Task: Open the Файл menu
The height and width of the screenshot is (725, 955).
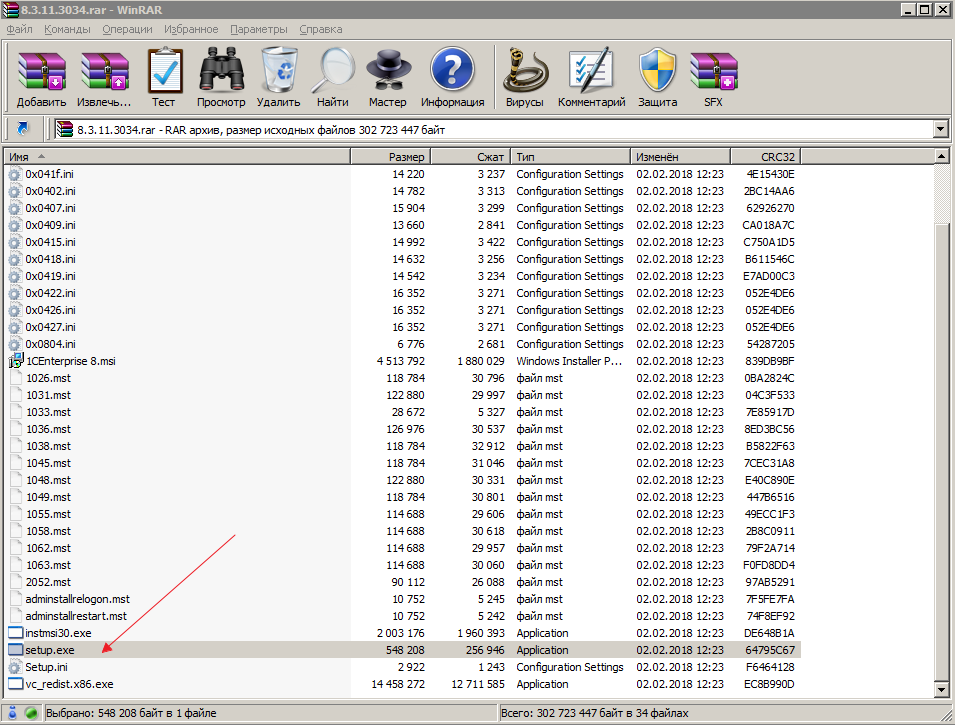Action: click(19, 29)
